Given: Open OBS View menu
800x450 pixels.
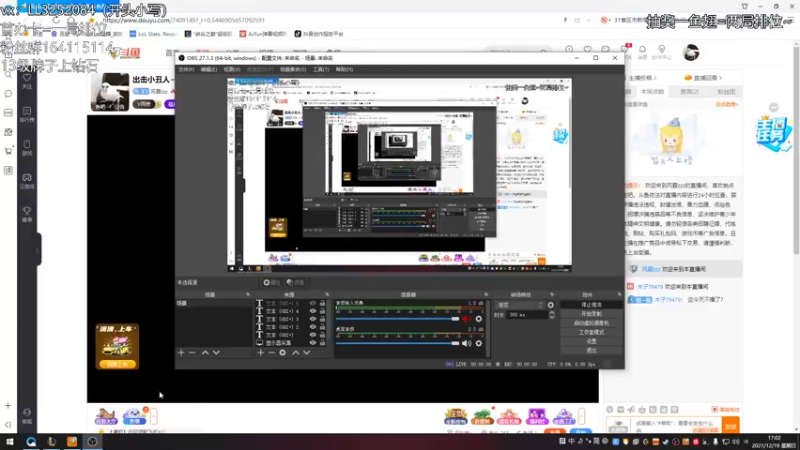Looking at the screenshot, I should tap(231, 69).
